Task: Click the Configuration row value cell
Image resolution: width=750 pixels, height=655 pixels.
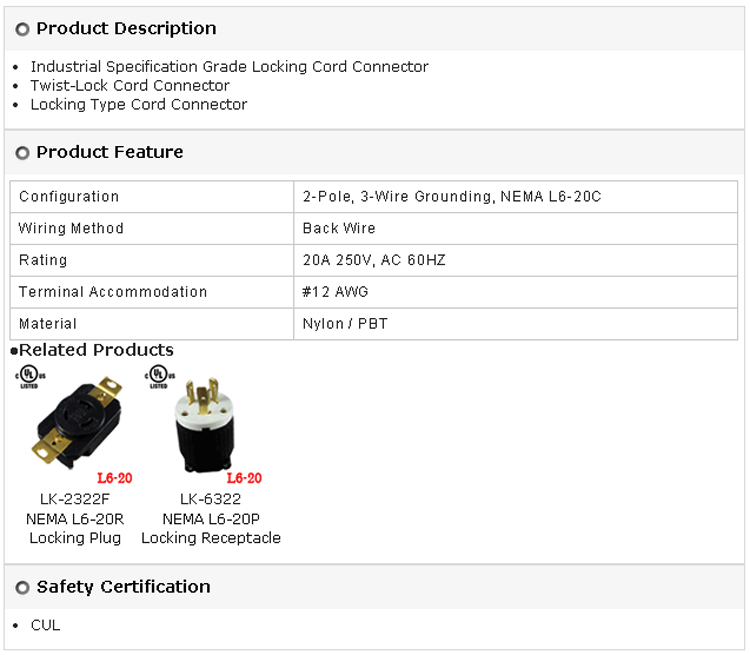Action: pyautogui.click(x=452, y=197)
